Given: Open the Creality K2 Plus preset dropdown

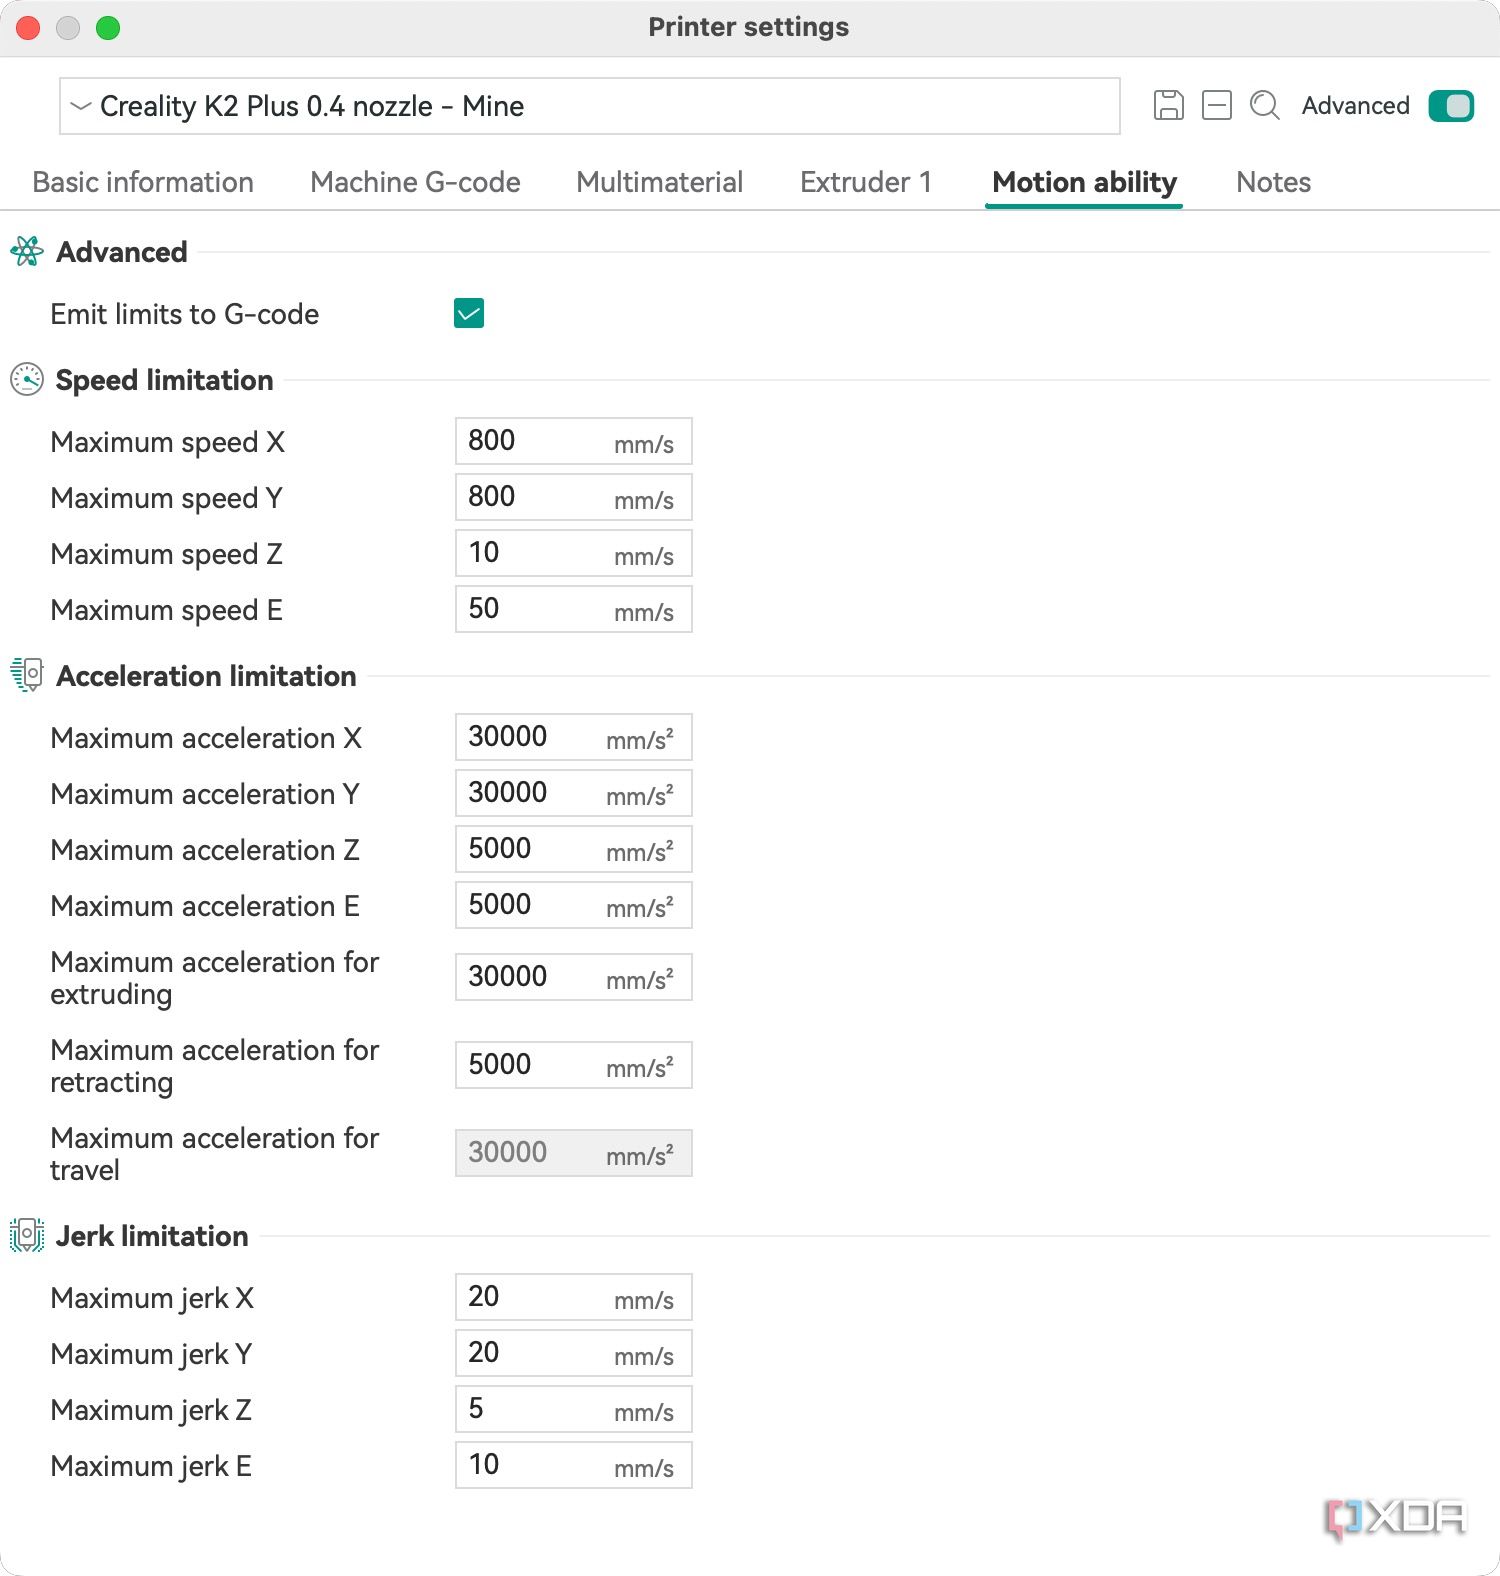Looking at the screenshot, I should (x=590, y=106).
